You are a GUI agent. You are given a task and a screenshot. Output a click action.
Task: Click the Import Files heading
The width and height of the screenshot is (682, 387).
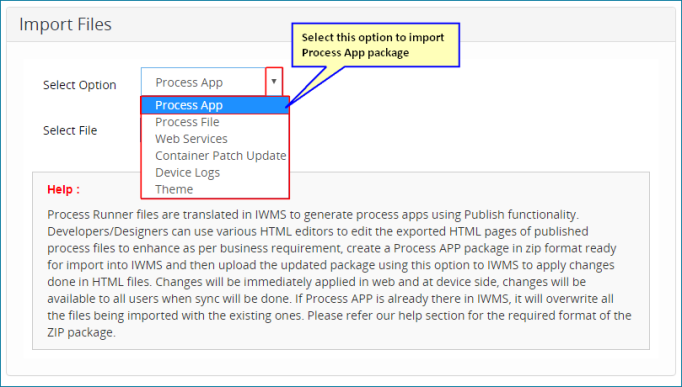65,24
